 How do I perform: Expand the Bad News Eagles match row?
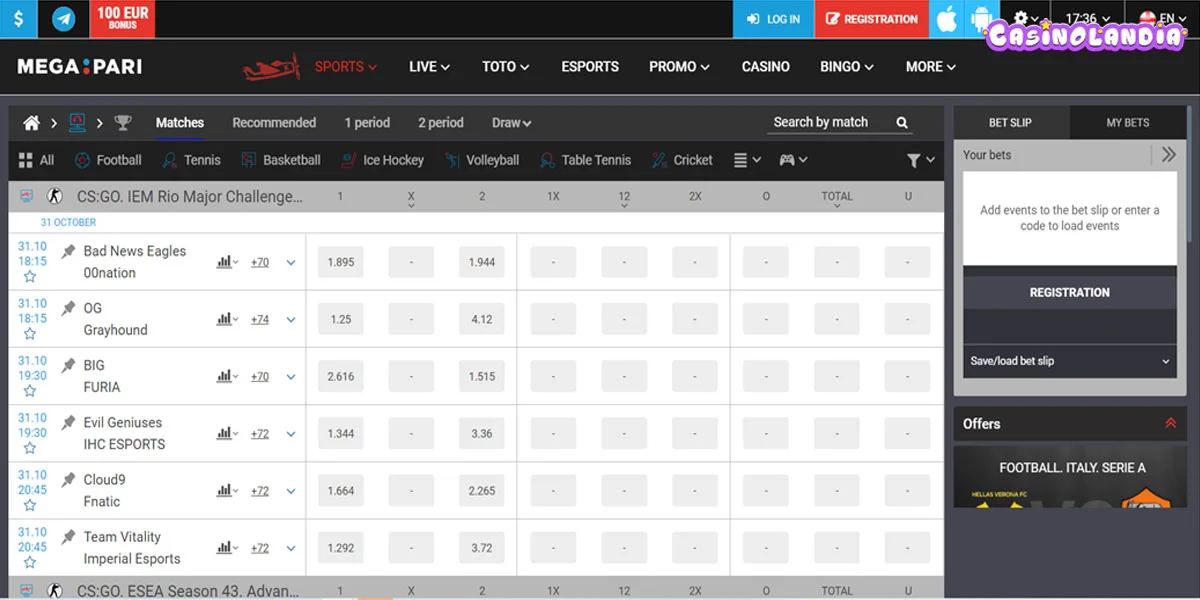pyautogui.click(x=291, y=263)
